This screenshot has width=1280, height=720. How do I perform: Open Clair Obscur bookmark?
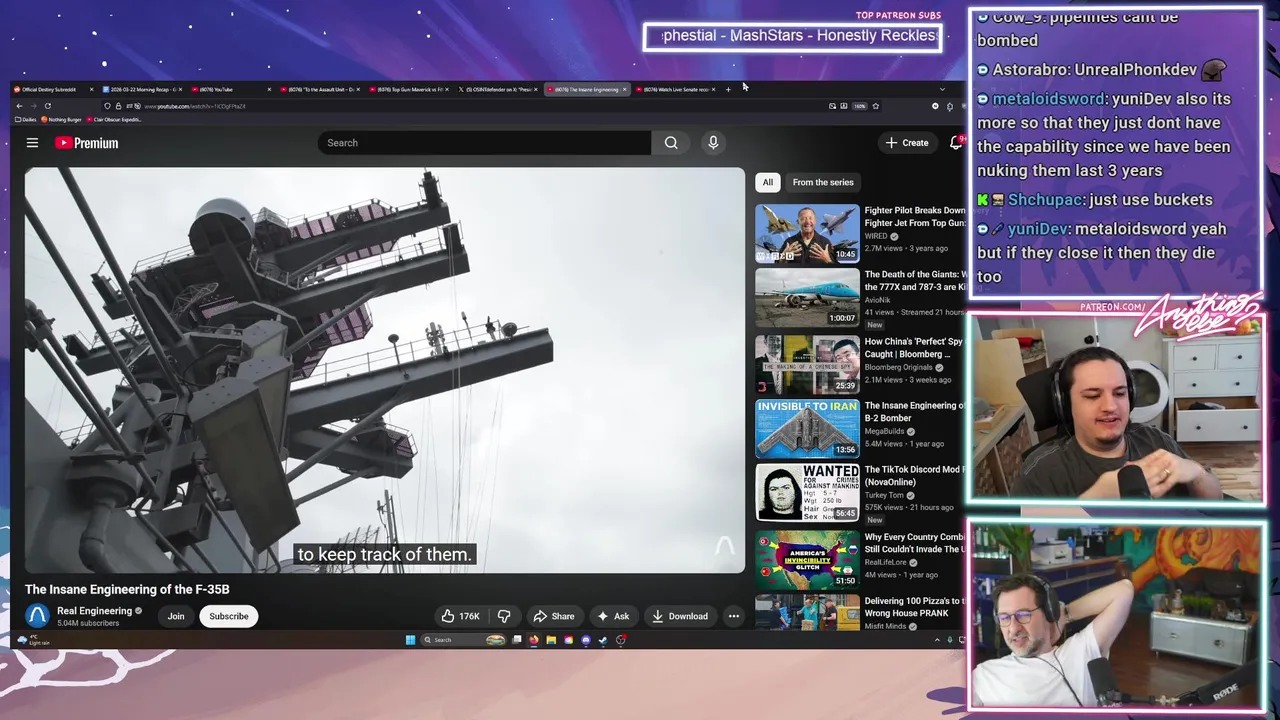tap(113, 119)
